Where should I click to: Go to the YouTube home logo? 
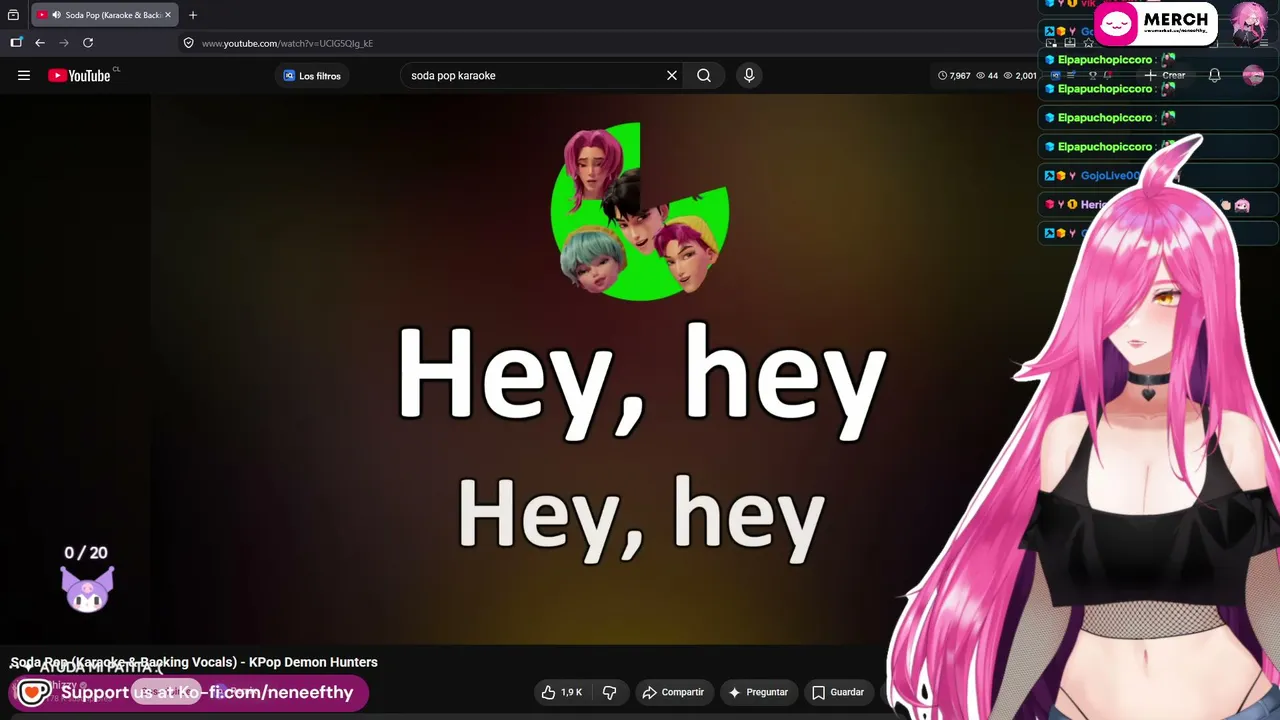(x=79, y=75)
